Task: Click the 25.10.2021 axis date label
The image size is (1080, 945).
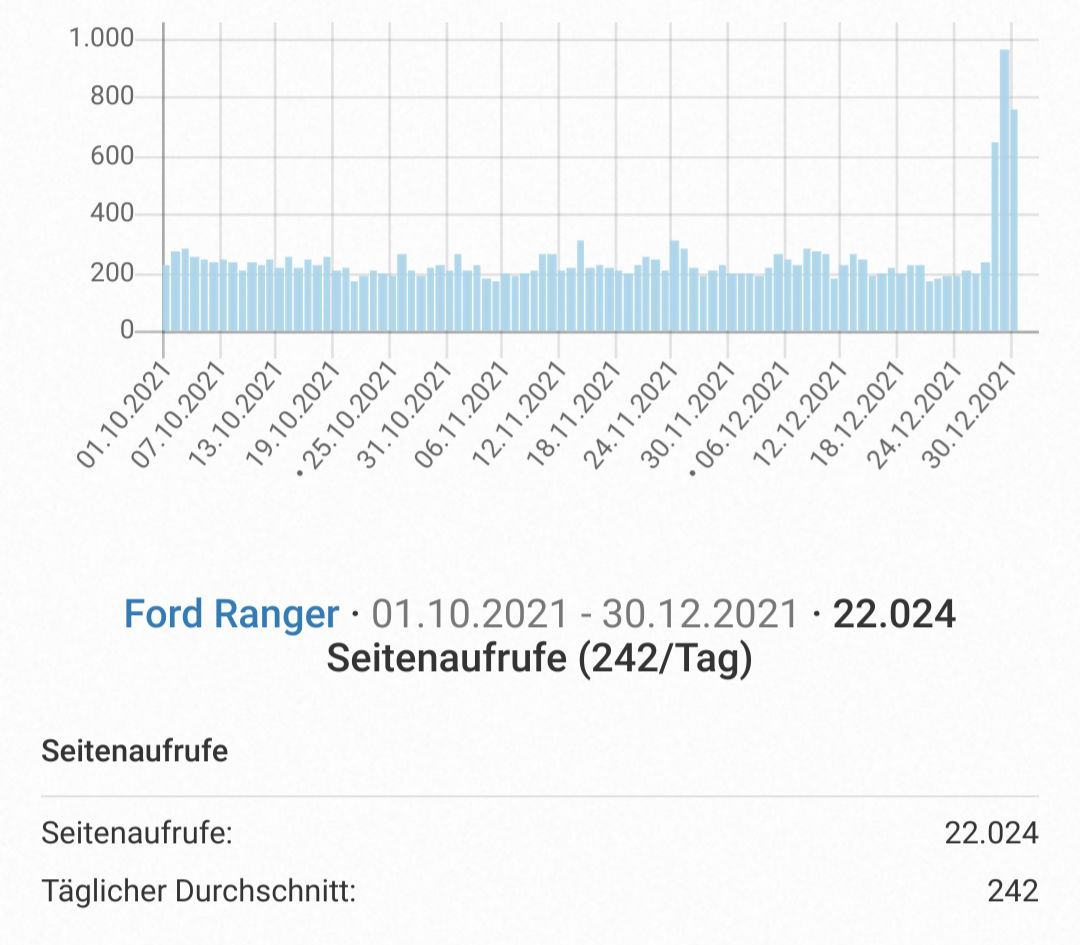Action: point(349,417)
